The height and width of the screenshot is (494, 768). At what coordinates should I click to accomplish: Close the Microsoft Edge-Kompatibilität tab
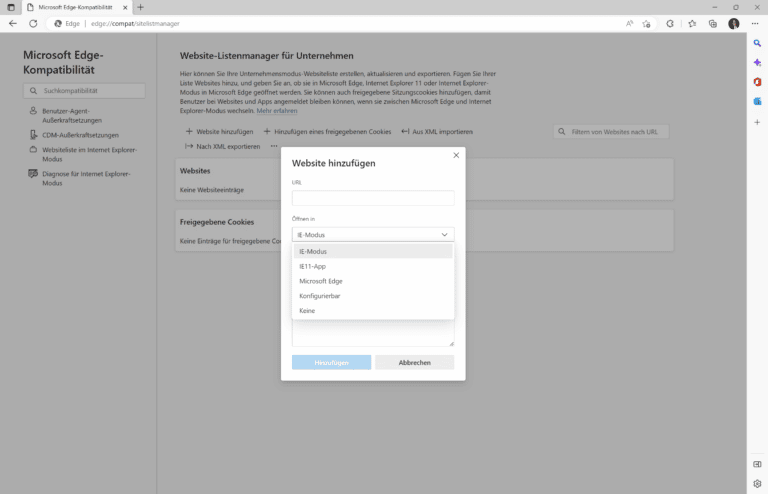[x=125, y=7]
